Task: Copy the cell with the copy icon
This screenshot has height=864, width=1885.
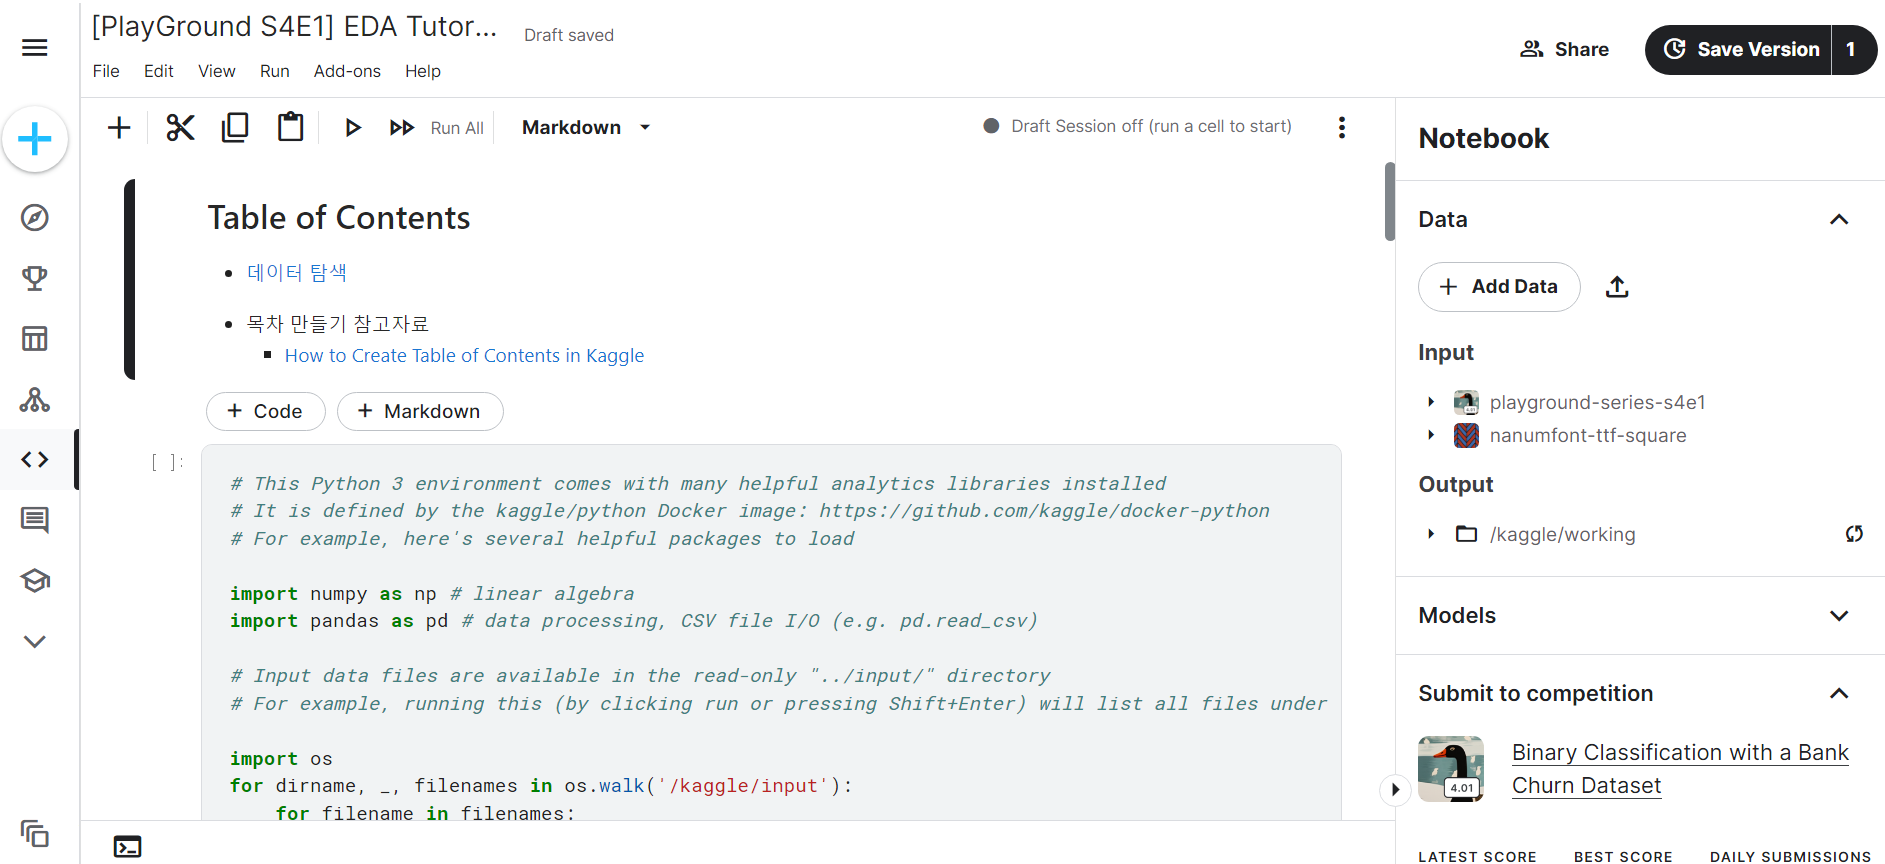Action: pos(235,127)
